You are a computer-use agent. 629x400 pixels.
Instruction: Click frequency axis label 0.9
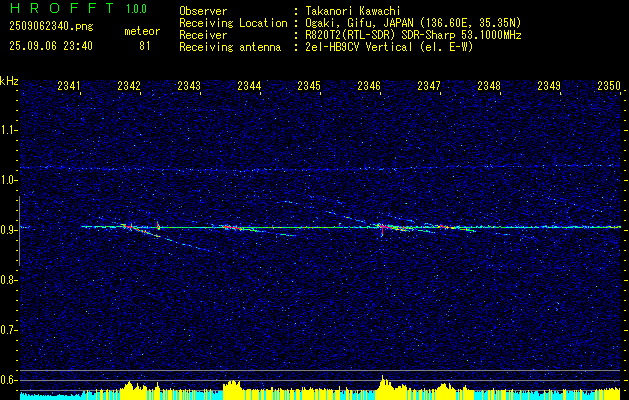8,230
